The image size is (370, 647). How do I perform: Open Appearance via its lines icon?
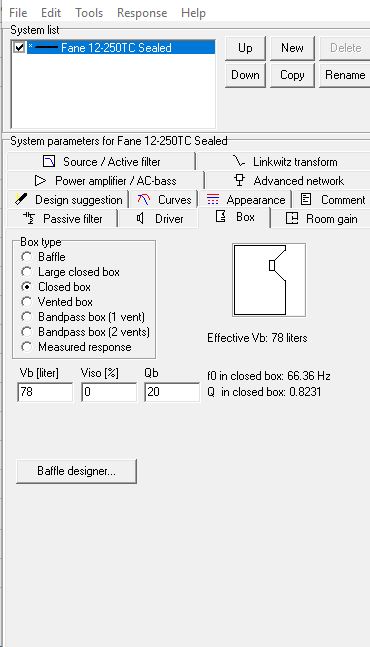point(212,199)
